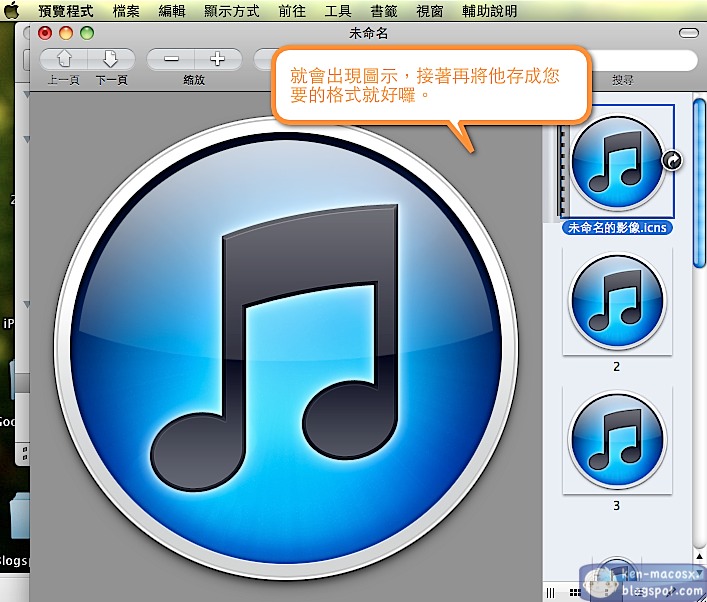Zoom the window with the green button
Viewport: 707px width, 602px height.
pyautogui.click(x=87, y=33)
